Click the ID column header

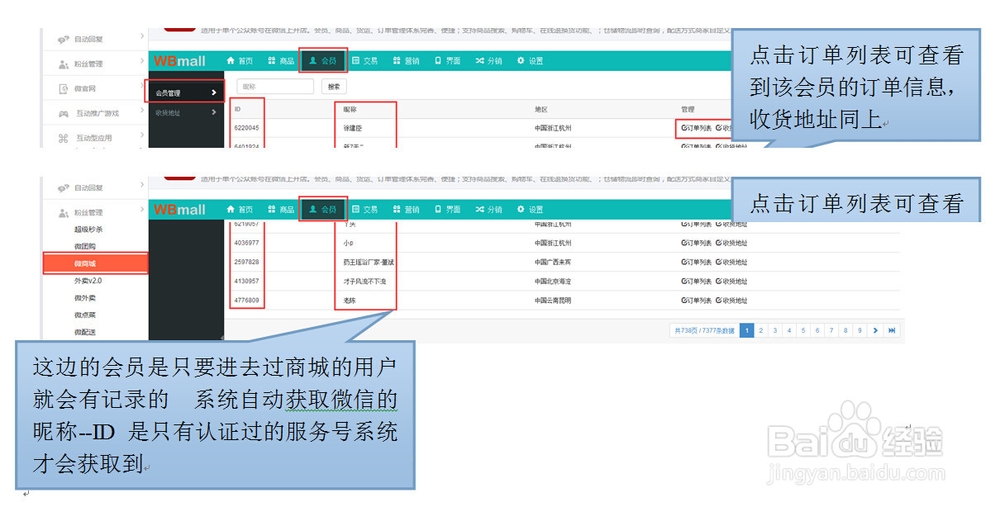(x=237, y=109)
